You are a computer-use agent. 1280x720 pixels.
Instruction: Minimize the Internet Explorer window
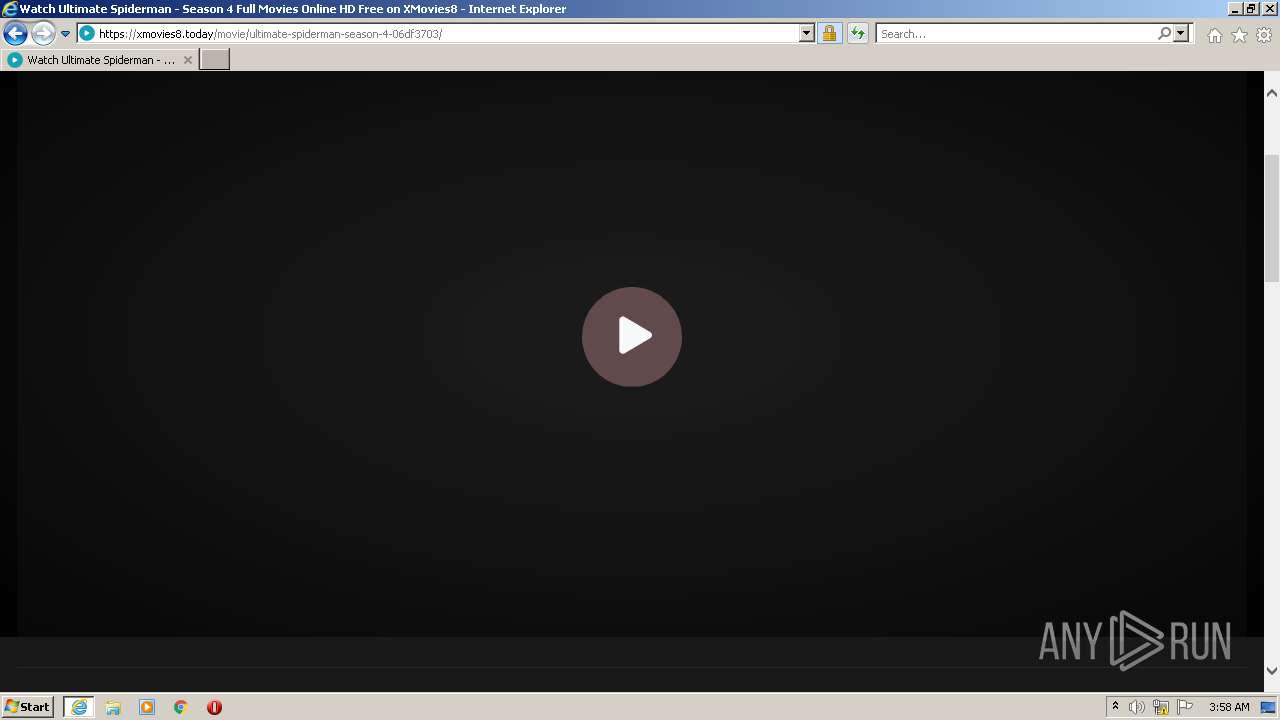[x=1235, y=9]
